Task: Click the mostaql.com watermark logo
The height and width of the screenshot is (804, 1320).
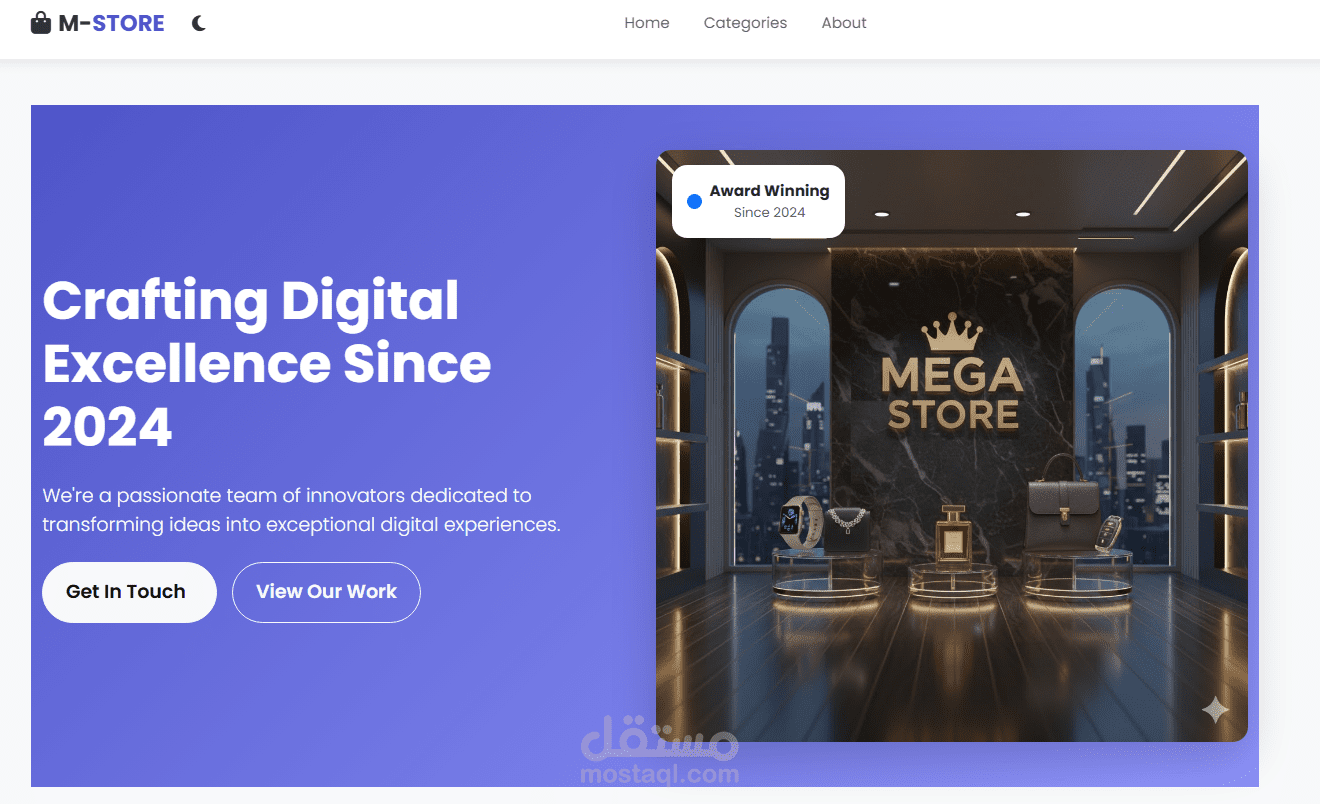Action: coord(660,752)
